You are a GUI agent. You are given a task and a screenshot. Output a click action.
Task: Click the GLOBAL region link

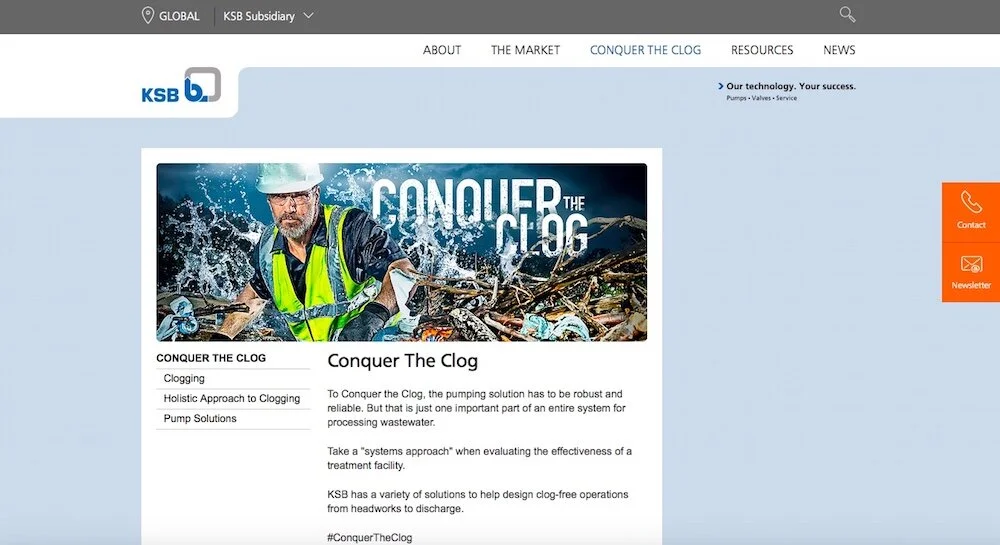[179, 16]
